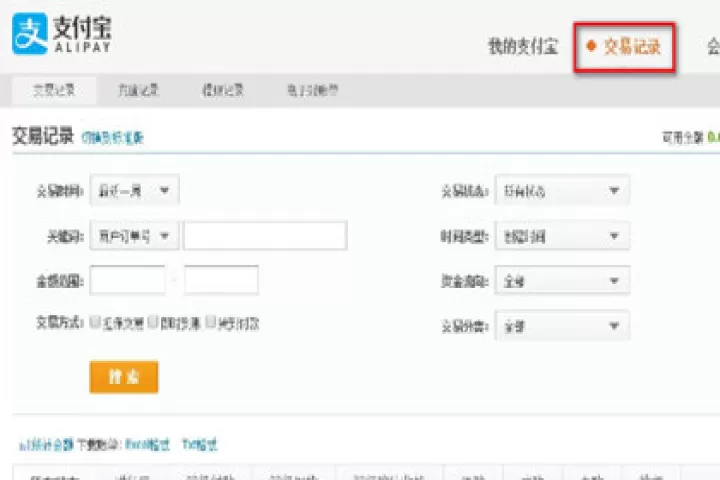Open the 时间类型 dropdown

562,236
